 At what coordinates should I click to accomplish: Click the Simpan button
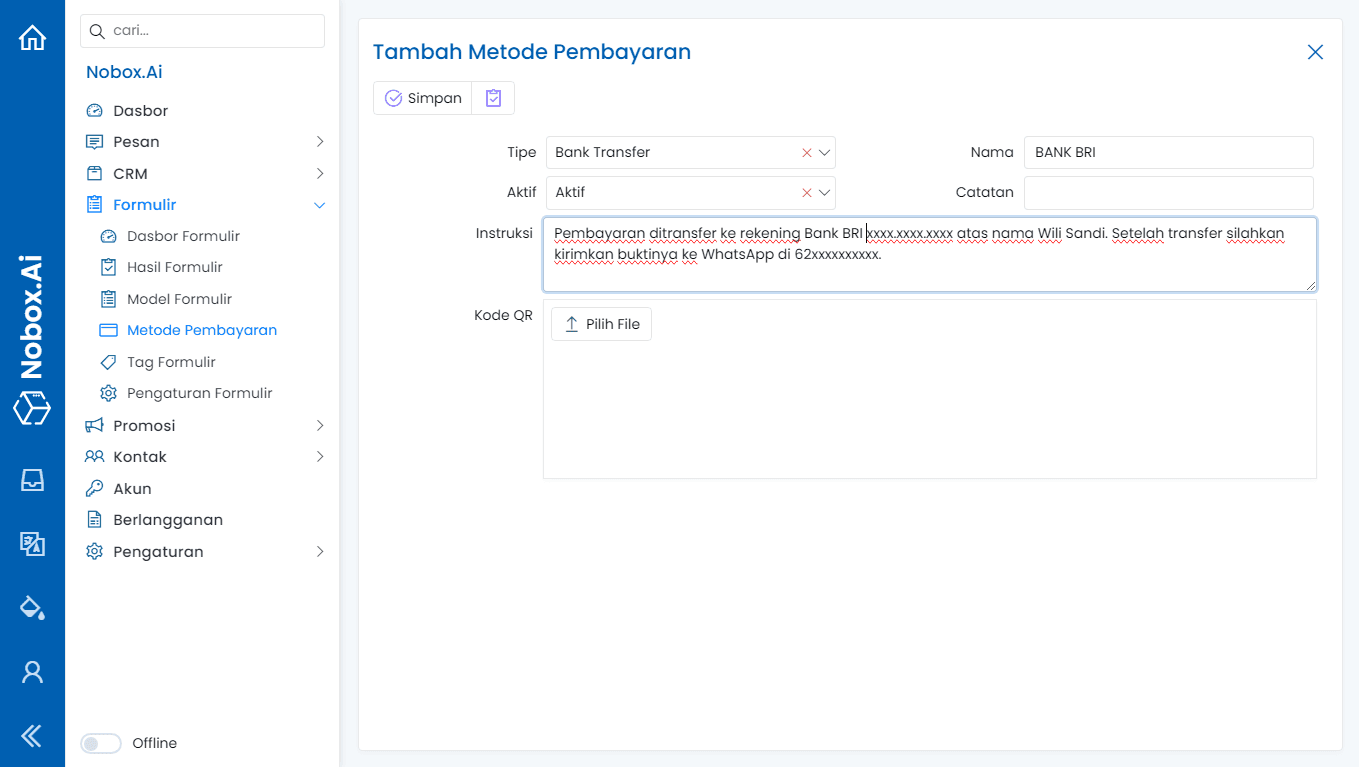point(422,97)
